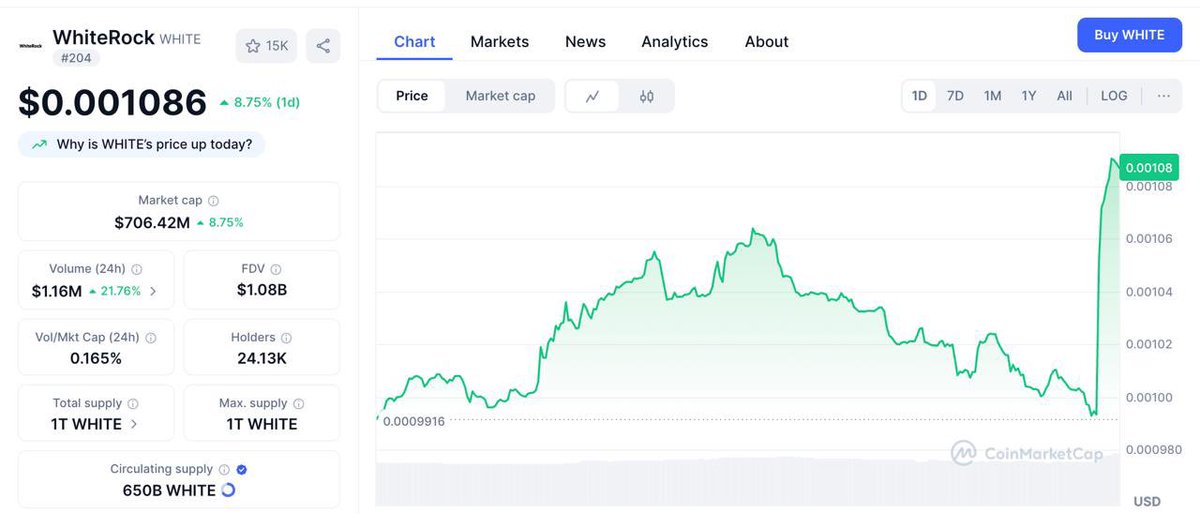
Task: Show FDV info icon
Action: coord(276,269)
